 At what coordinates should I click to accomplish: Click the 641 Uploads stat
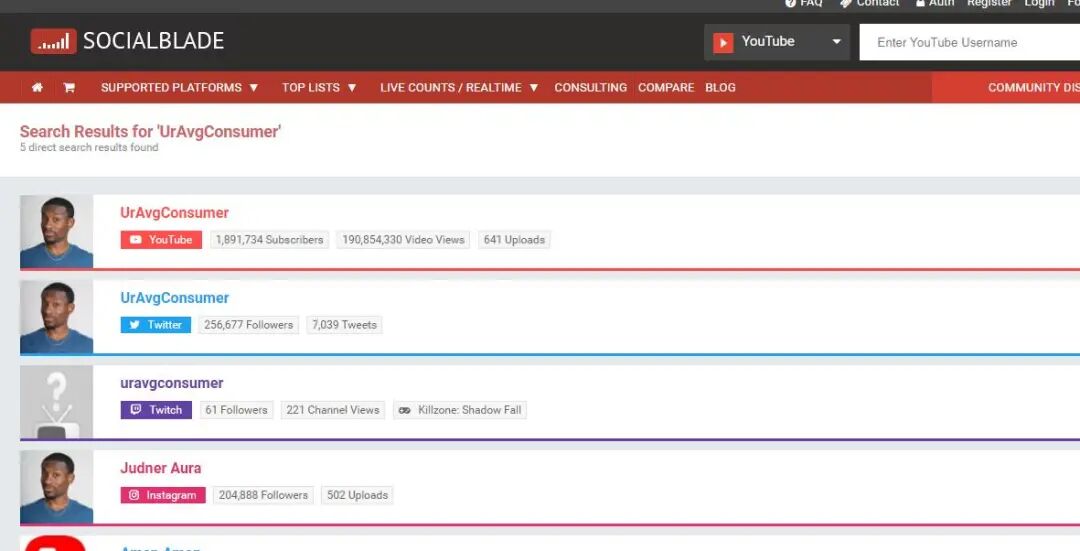[514, 240]
